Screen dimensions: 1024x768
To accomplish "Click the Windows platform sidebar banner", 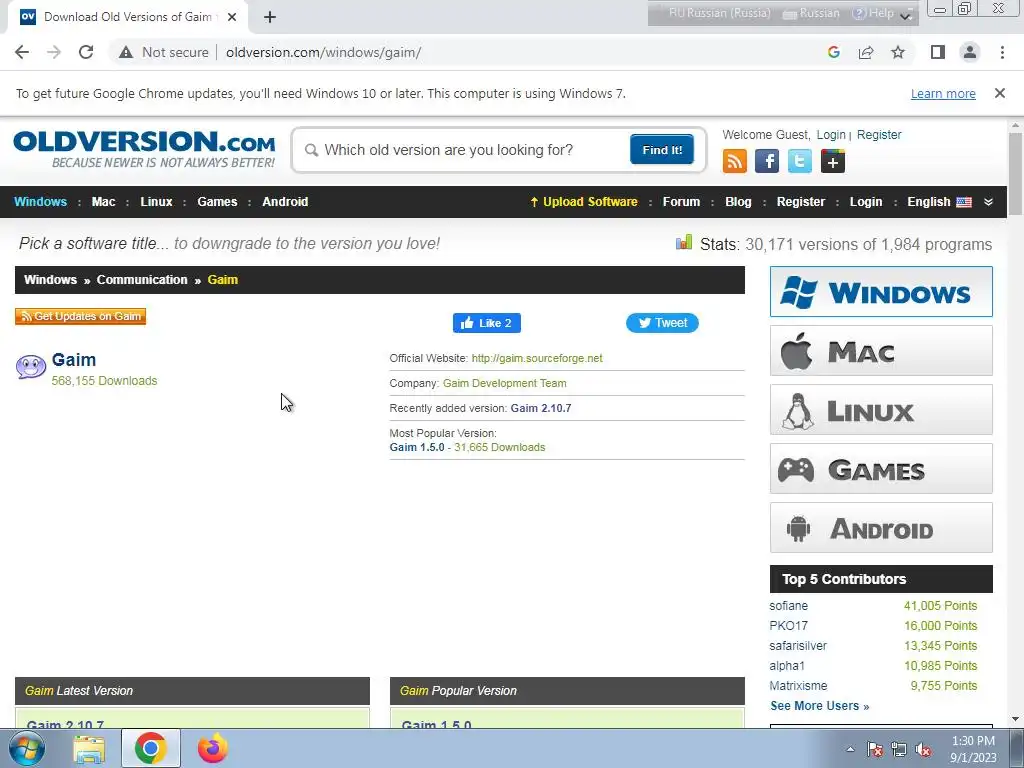I will (881, 291).
